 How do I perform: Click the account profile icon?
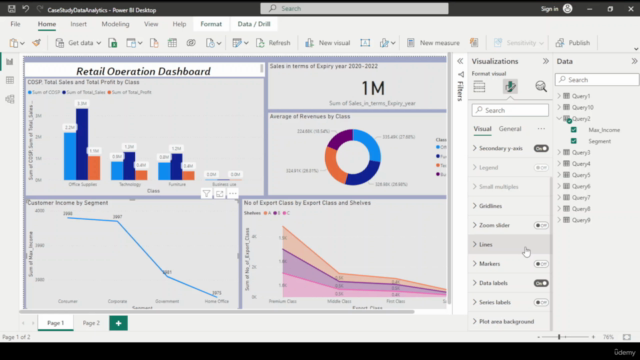click(x=567, y=9)
